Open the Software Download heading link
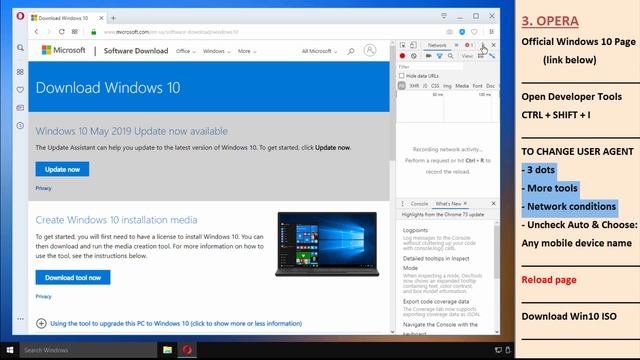The width and height of the screenshot is (640, 360). pos(136,51)
